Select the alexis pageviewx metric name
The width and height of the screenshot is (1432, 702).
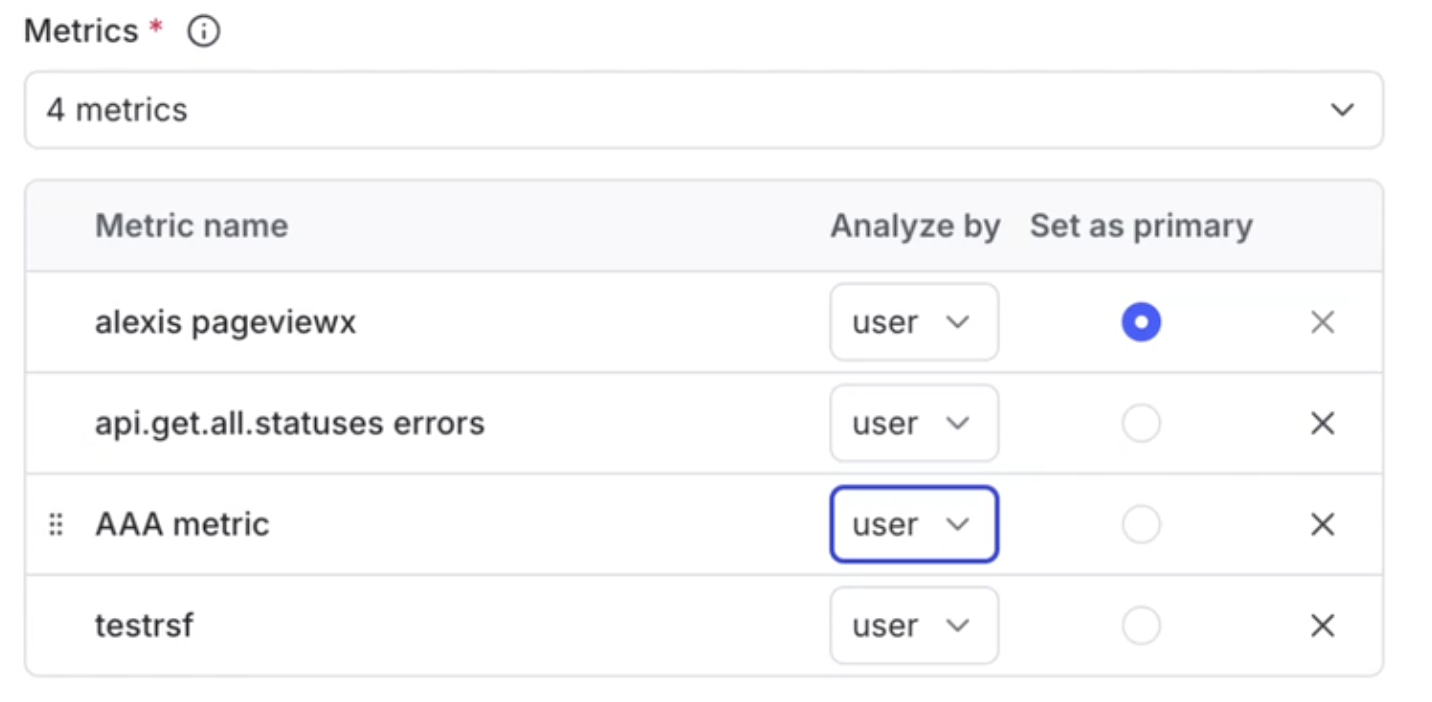(225, 323)
